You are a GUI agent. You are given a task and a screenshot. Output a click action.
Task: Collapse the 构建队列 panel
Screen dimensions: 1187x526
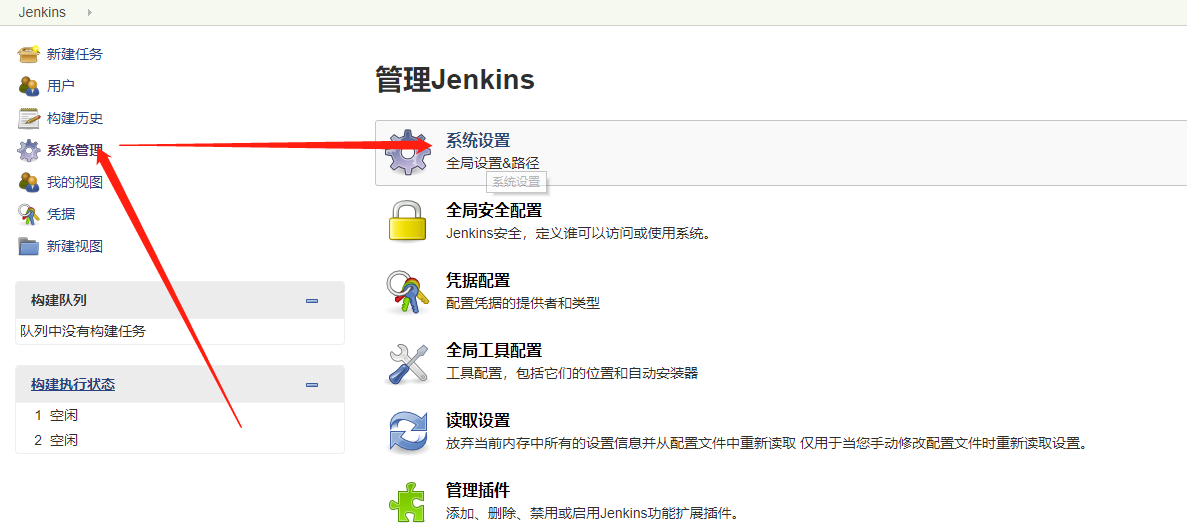pos(312,301)
